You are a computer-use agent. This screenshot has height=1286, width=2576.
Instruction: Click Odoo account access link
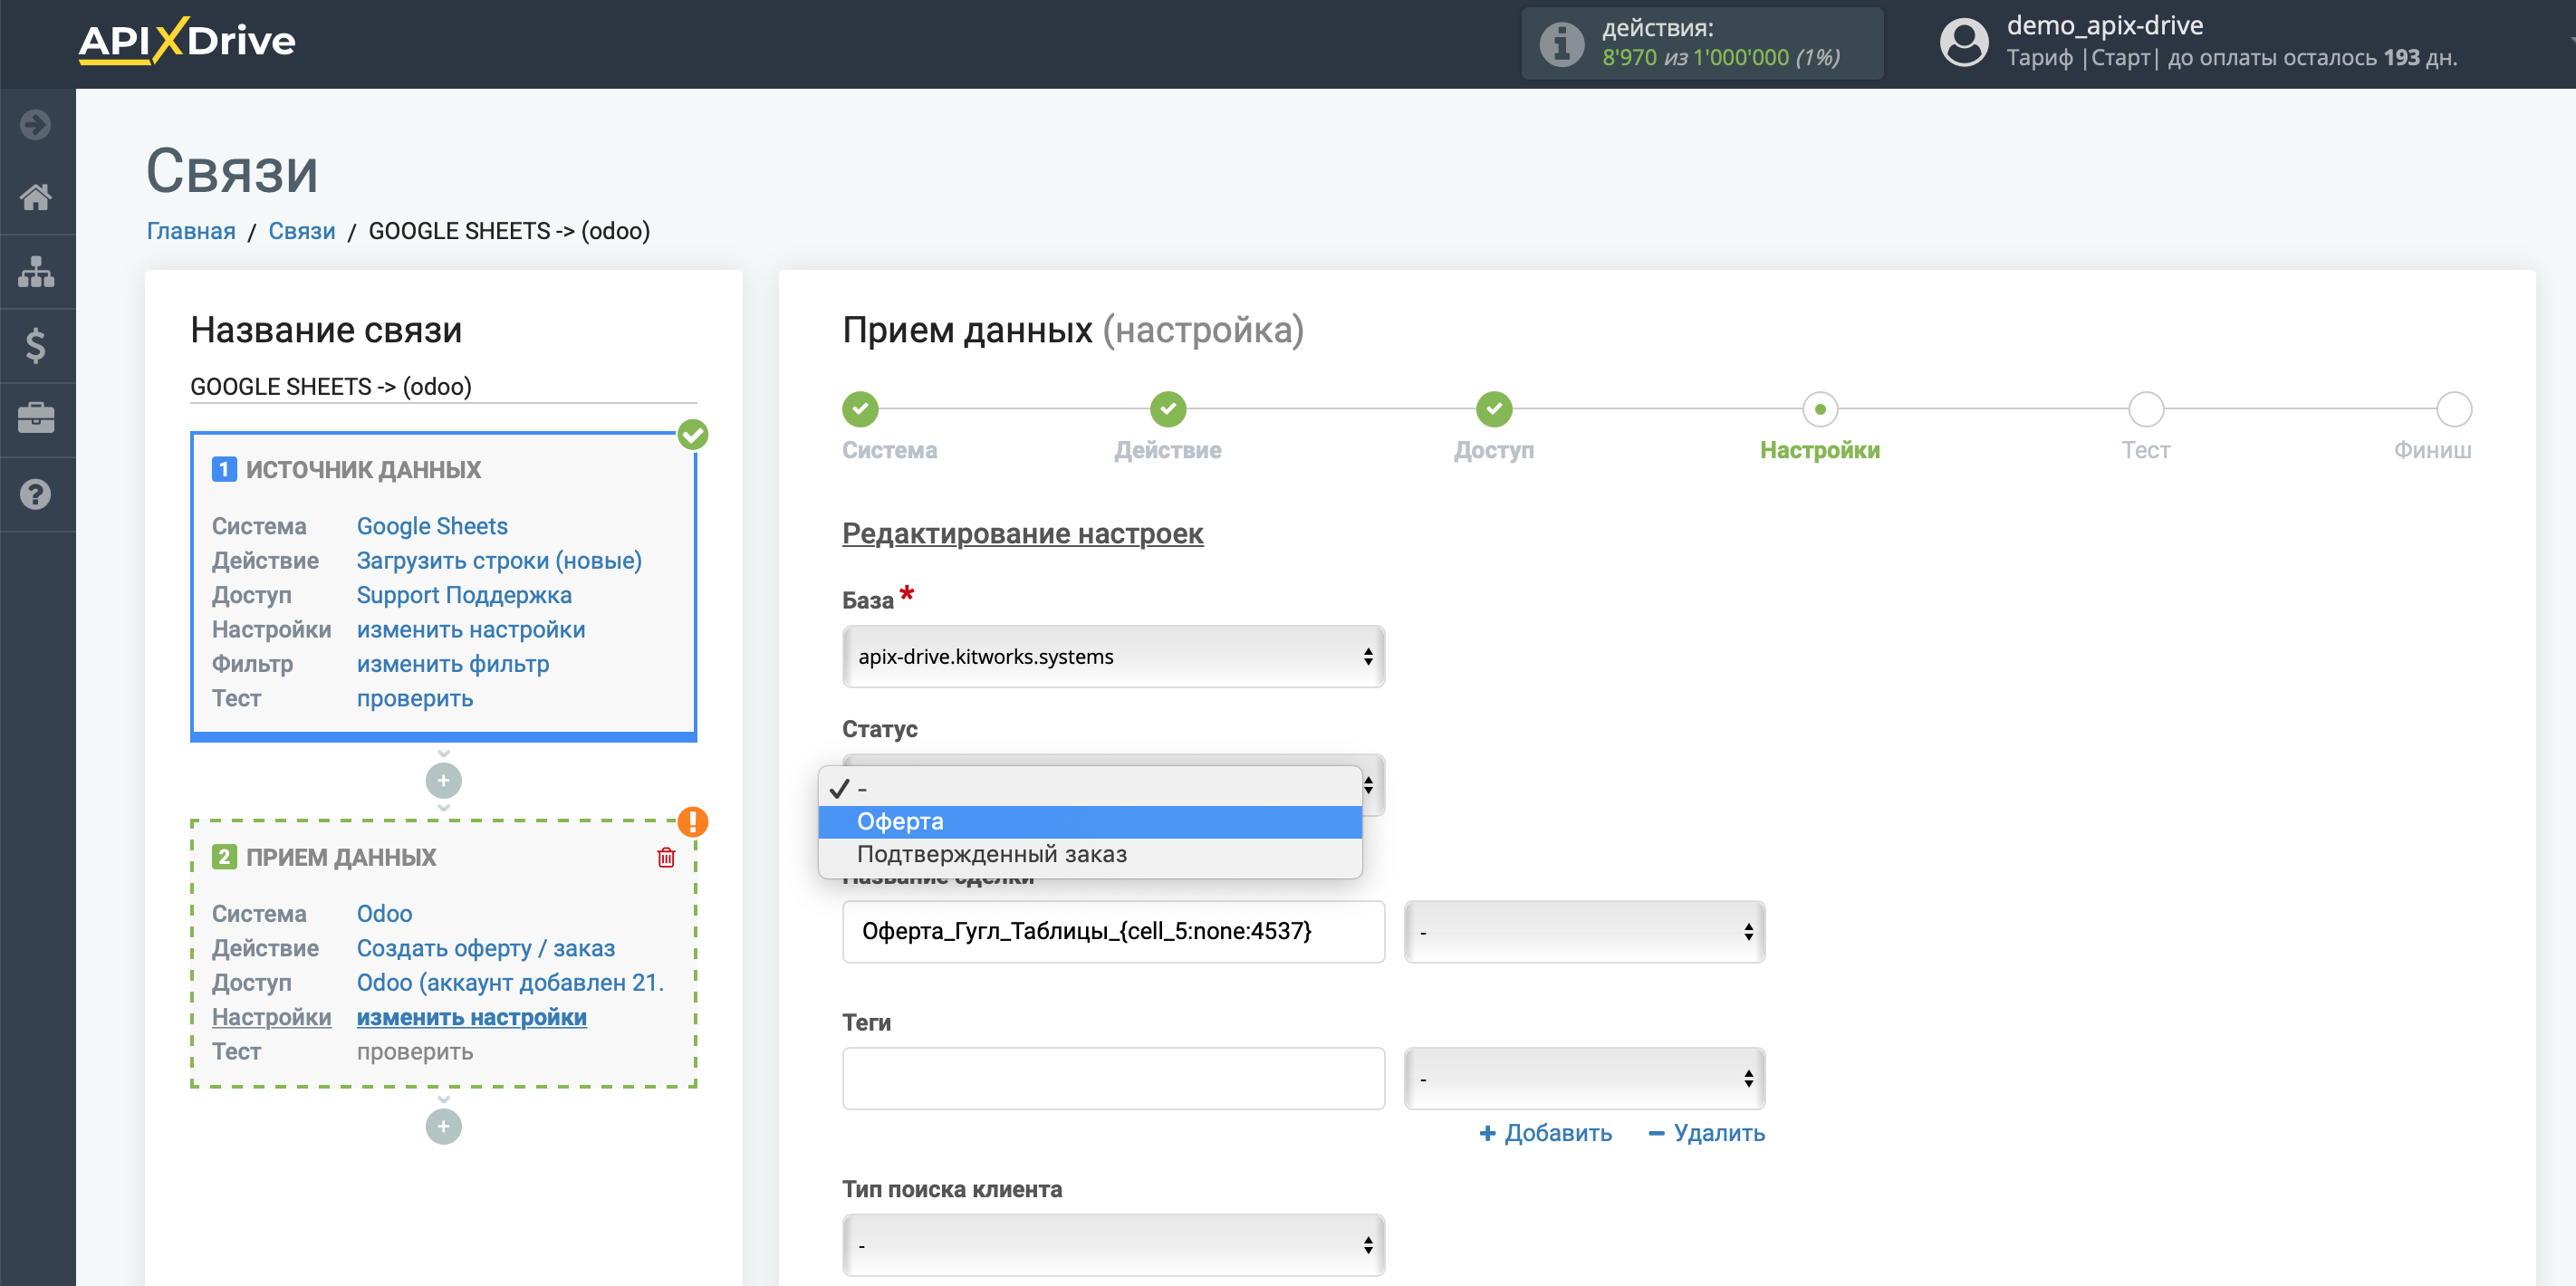[x=510, y=982]
